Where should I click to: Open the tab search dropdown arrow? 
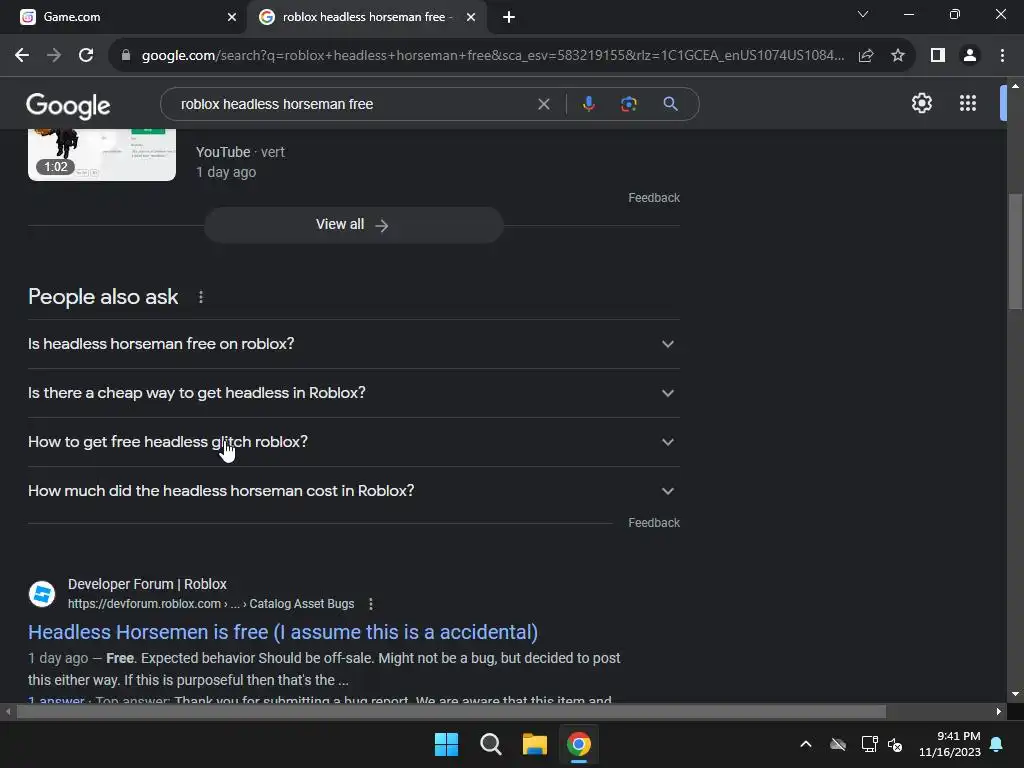point(863,14)
